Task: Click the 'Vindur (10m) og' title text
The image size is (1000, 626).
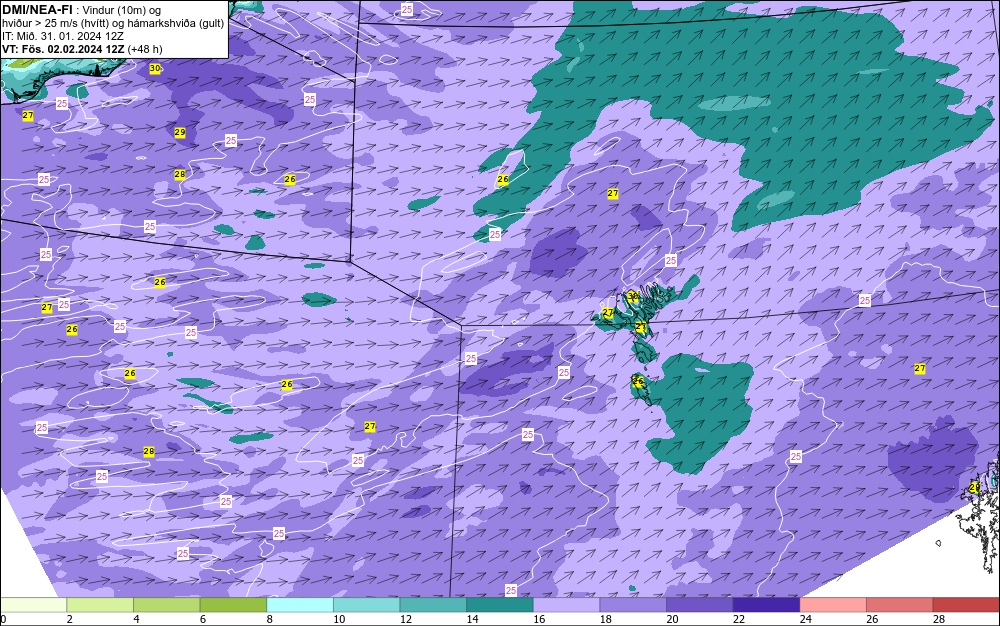Action: [121, 10]
